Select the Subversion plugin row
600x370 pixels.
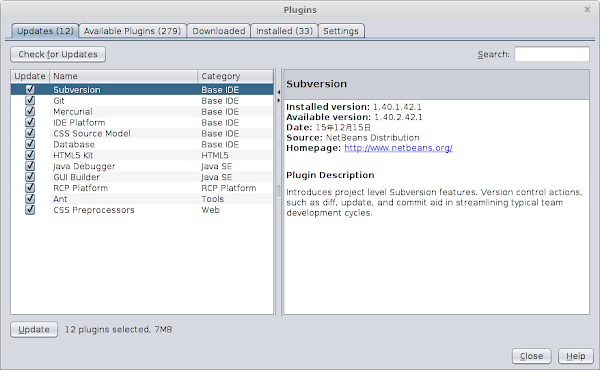point(142,90)
